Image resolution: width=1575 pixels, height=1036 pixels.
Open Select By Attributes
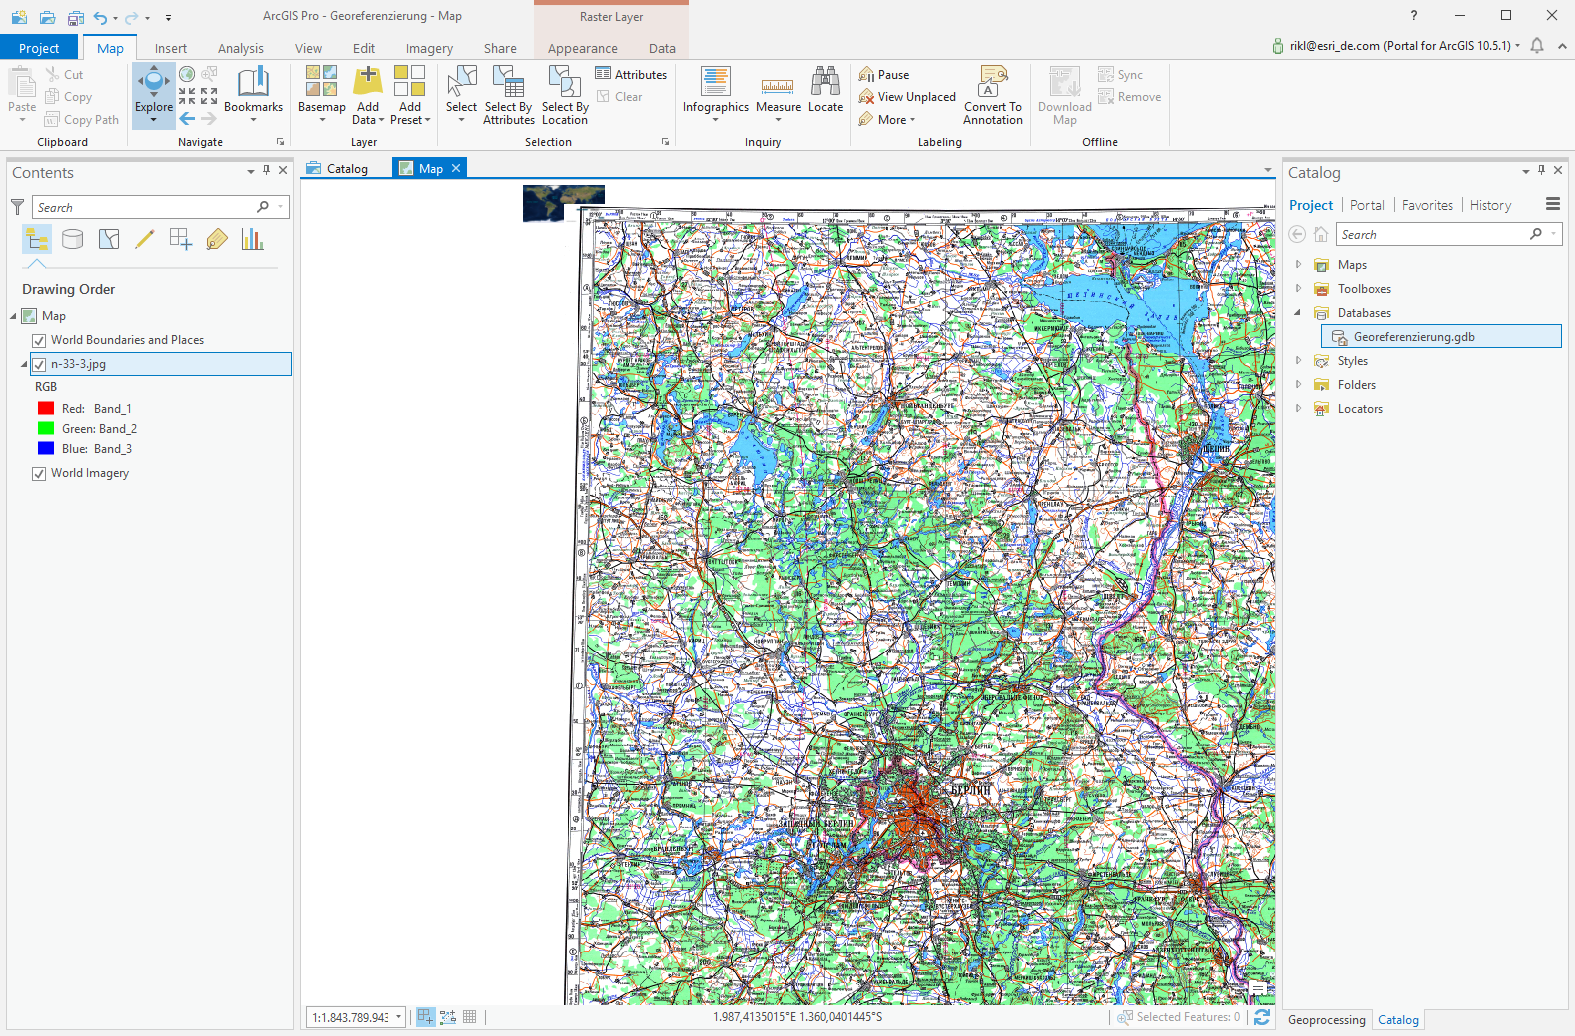509,95
